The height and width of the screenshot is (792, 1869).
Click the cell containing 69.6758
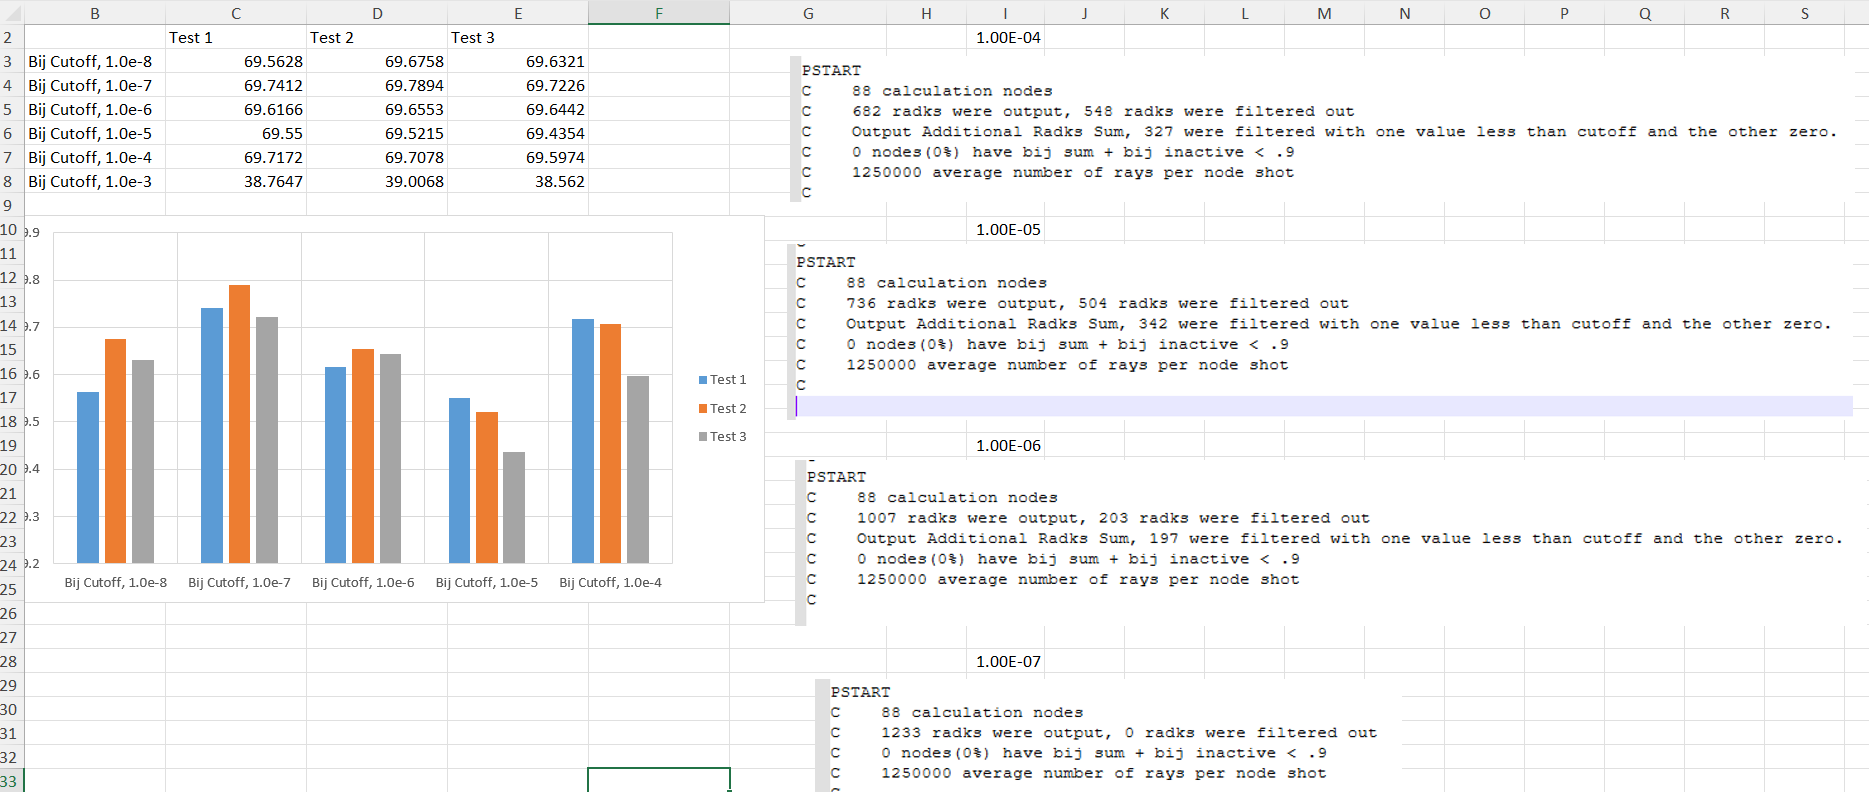pyautogui.click(x=377, y=61)
